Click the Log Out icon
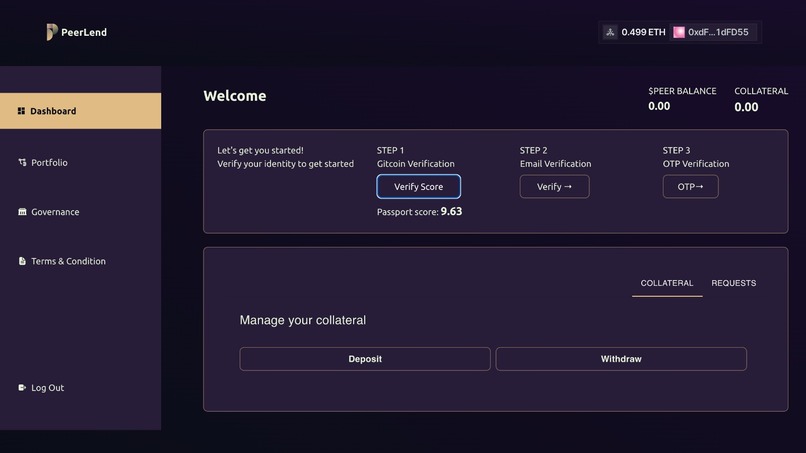 tap(22, 388)
